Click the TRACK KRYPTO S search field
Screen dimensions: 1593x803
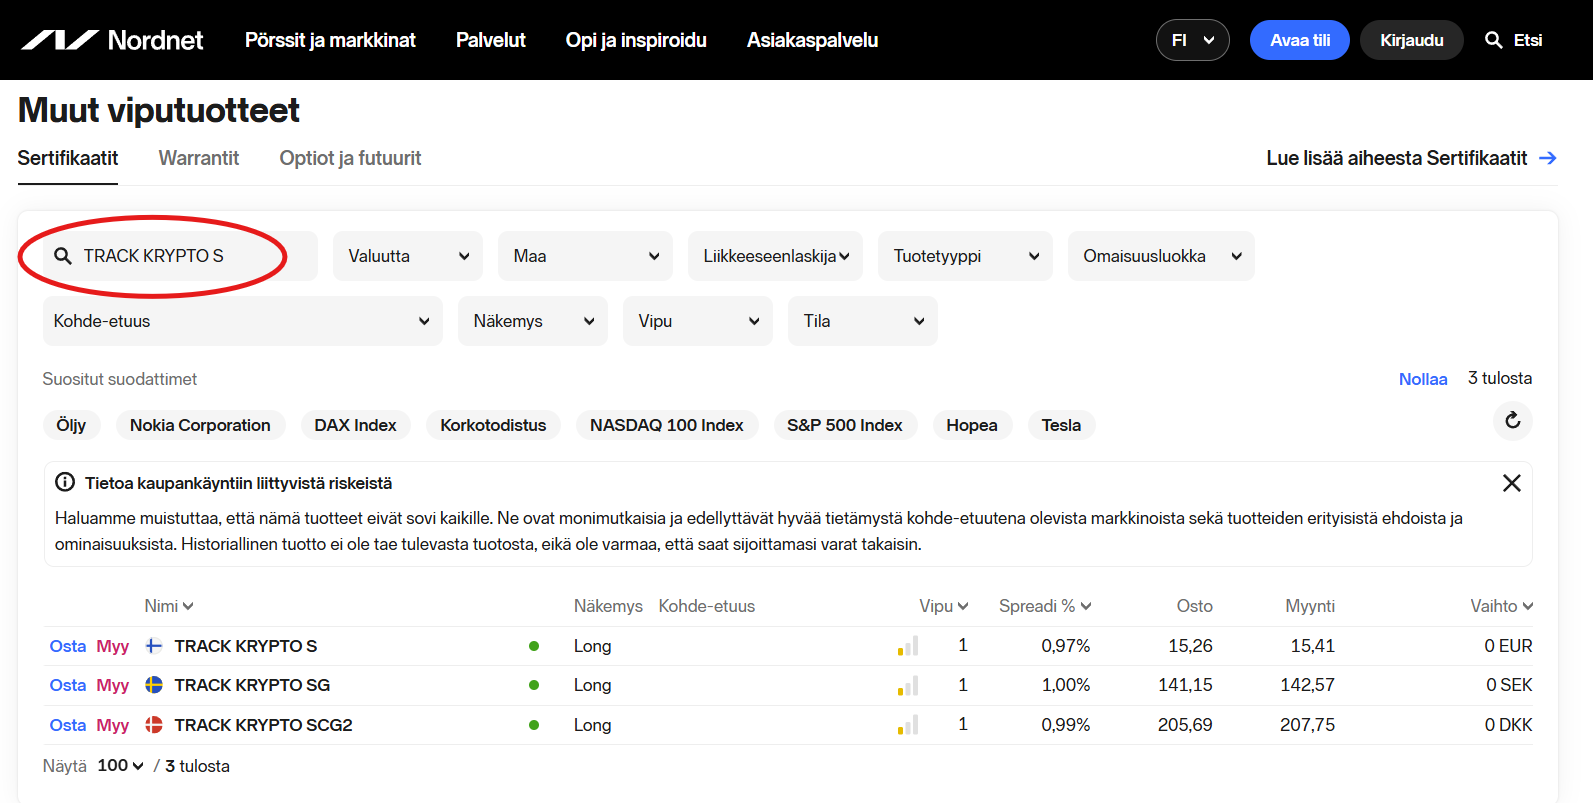[180, 256]
